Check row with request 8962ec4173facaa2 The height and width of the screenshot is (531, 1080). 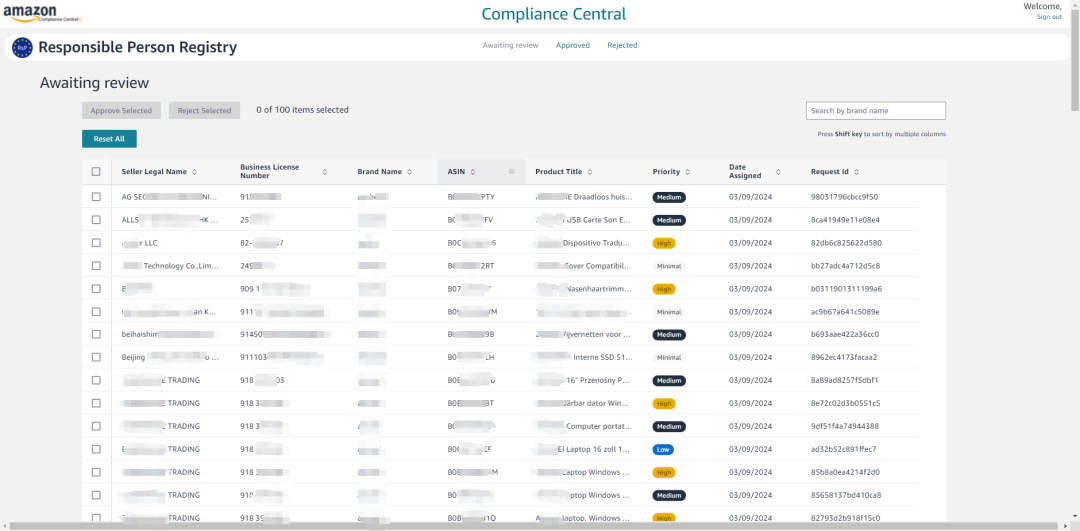(x=96, y=357)
